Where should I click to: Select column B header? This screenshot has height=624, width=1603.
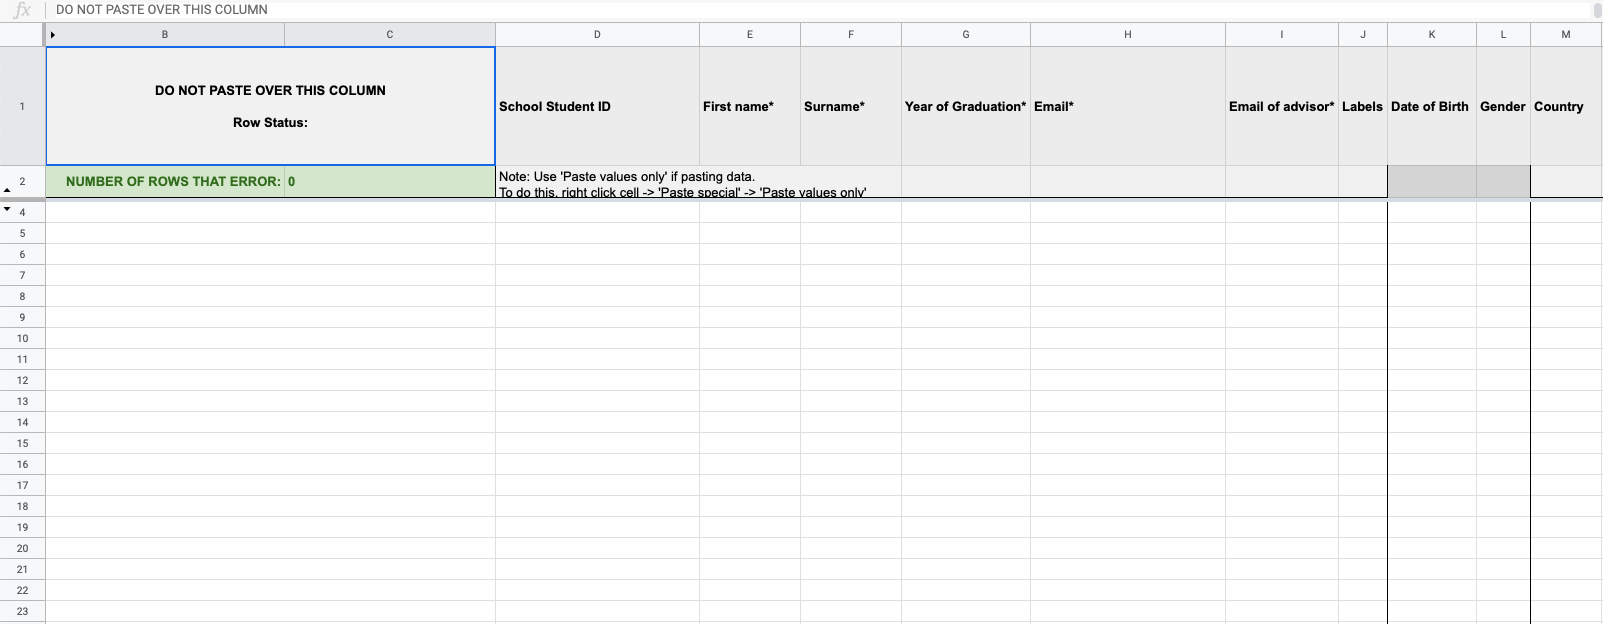point(165,35)
